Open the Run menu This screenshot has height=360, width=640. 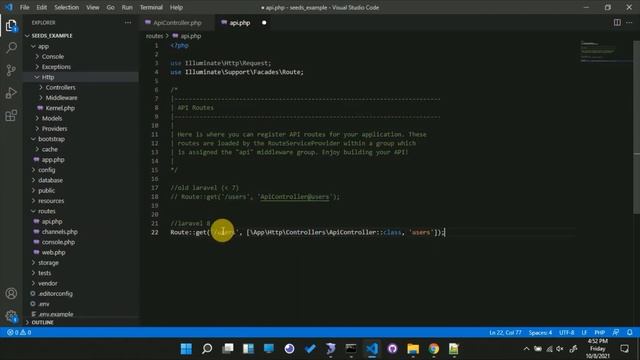pos(127,7)
